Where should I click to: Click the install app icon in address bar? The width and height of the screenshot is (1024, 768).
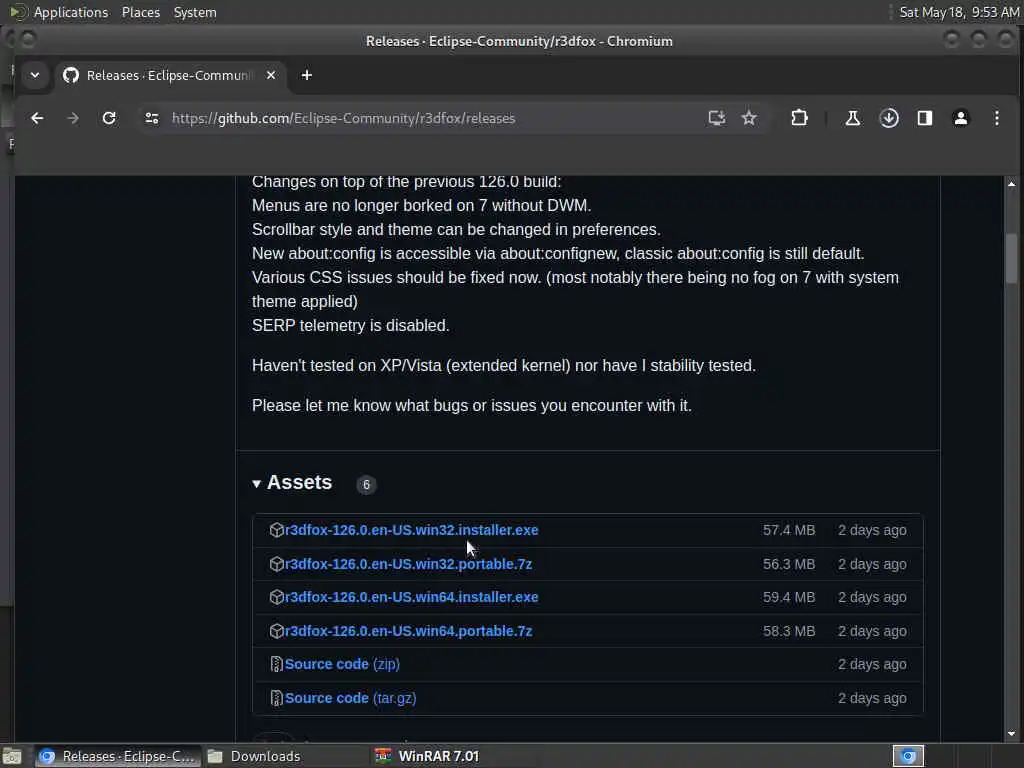tap(716, 118)
